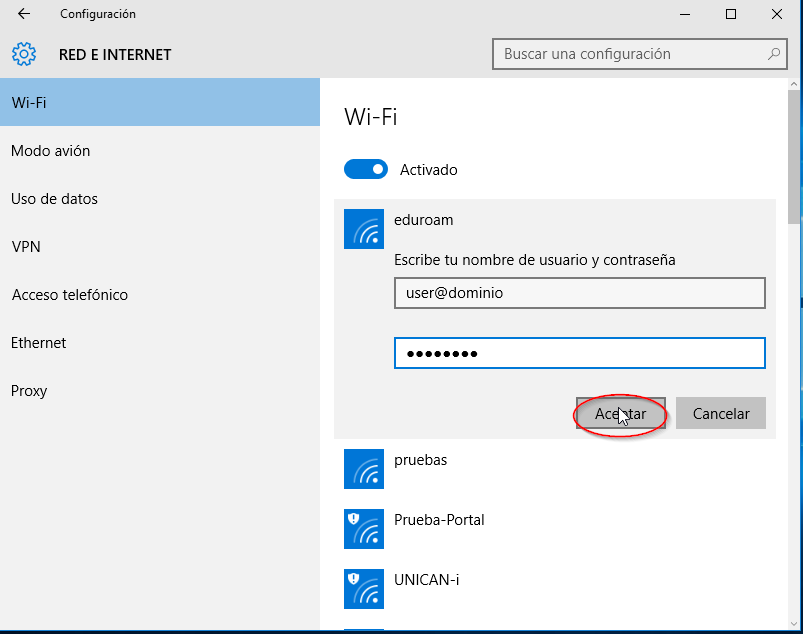Click the vertical scrollbar thumb
This screenshot has width=803, height=634.
794,157
